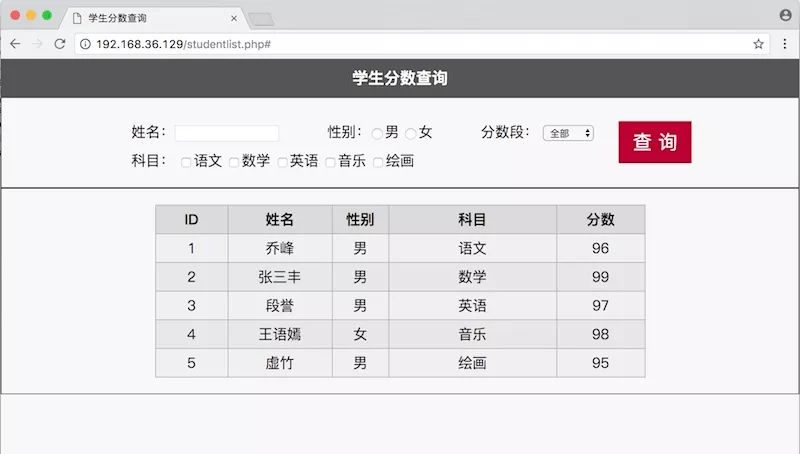This screenshot has height=454, width=800.
Task: Select the 女 gender radio button
Action: point(411,134)
